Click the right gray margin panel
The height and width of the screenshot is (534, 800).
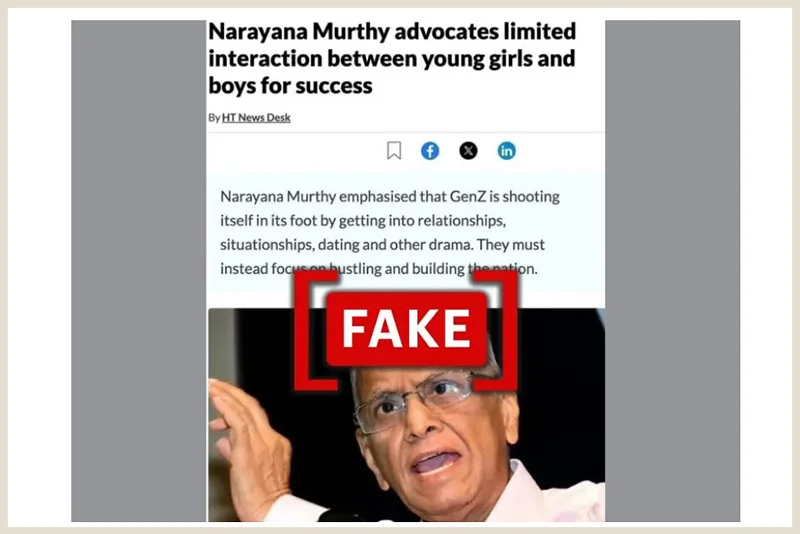pyautogui.click(x=672, y=270)
